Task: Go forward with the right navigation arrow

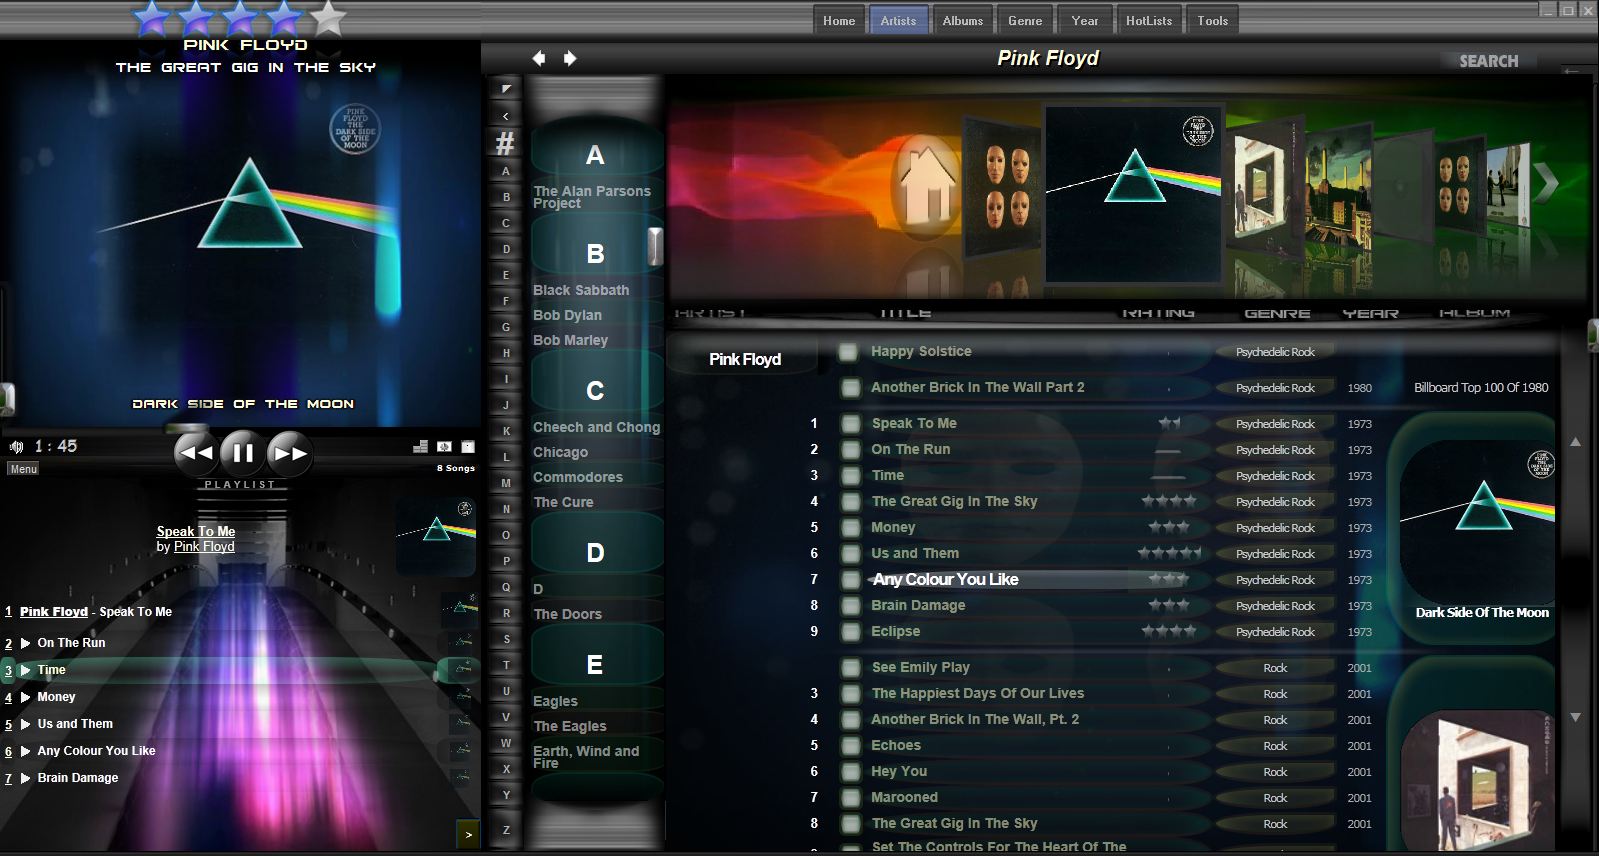Action: pyautogui.click(x=570, y=58)
